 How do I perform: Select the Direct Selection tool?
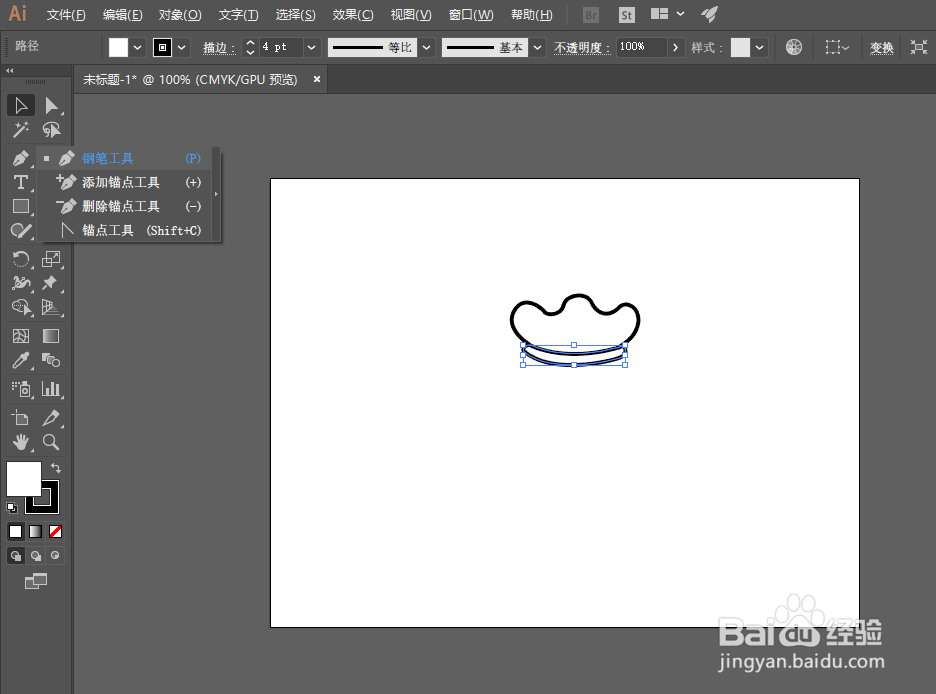click(x=51, y=106)
